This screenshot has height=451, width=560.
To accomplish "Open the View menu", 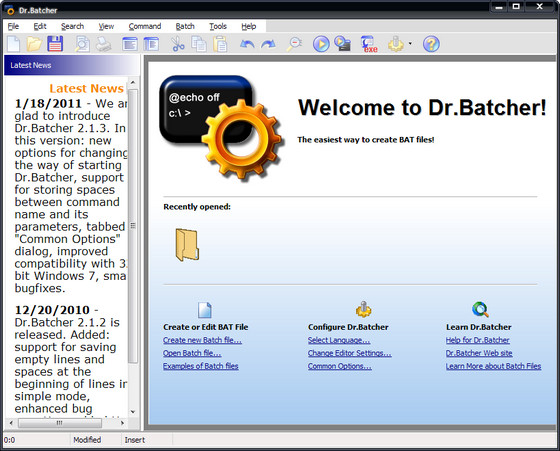I will (x=106, y=26).
